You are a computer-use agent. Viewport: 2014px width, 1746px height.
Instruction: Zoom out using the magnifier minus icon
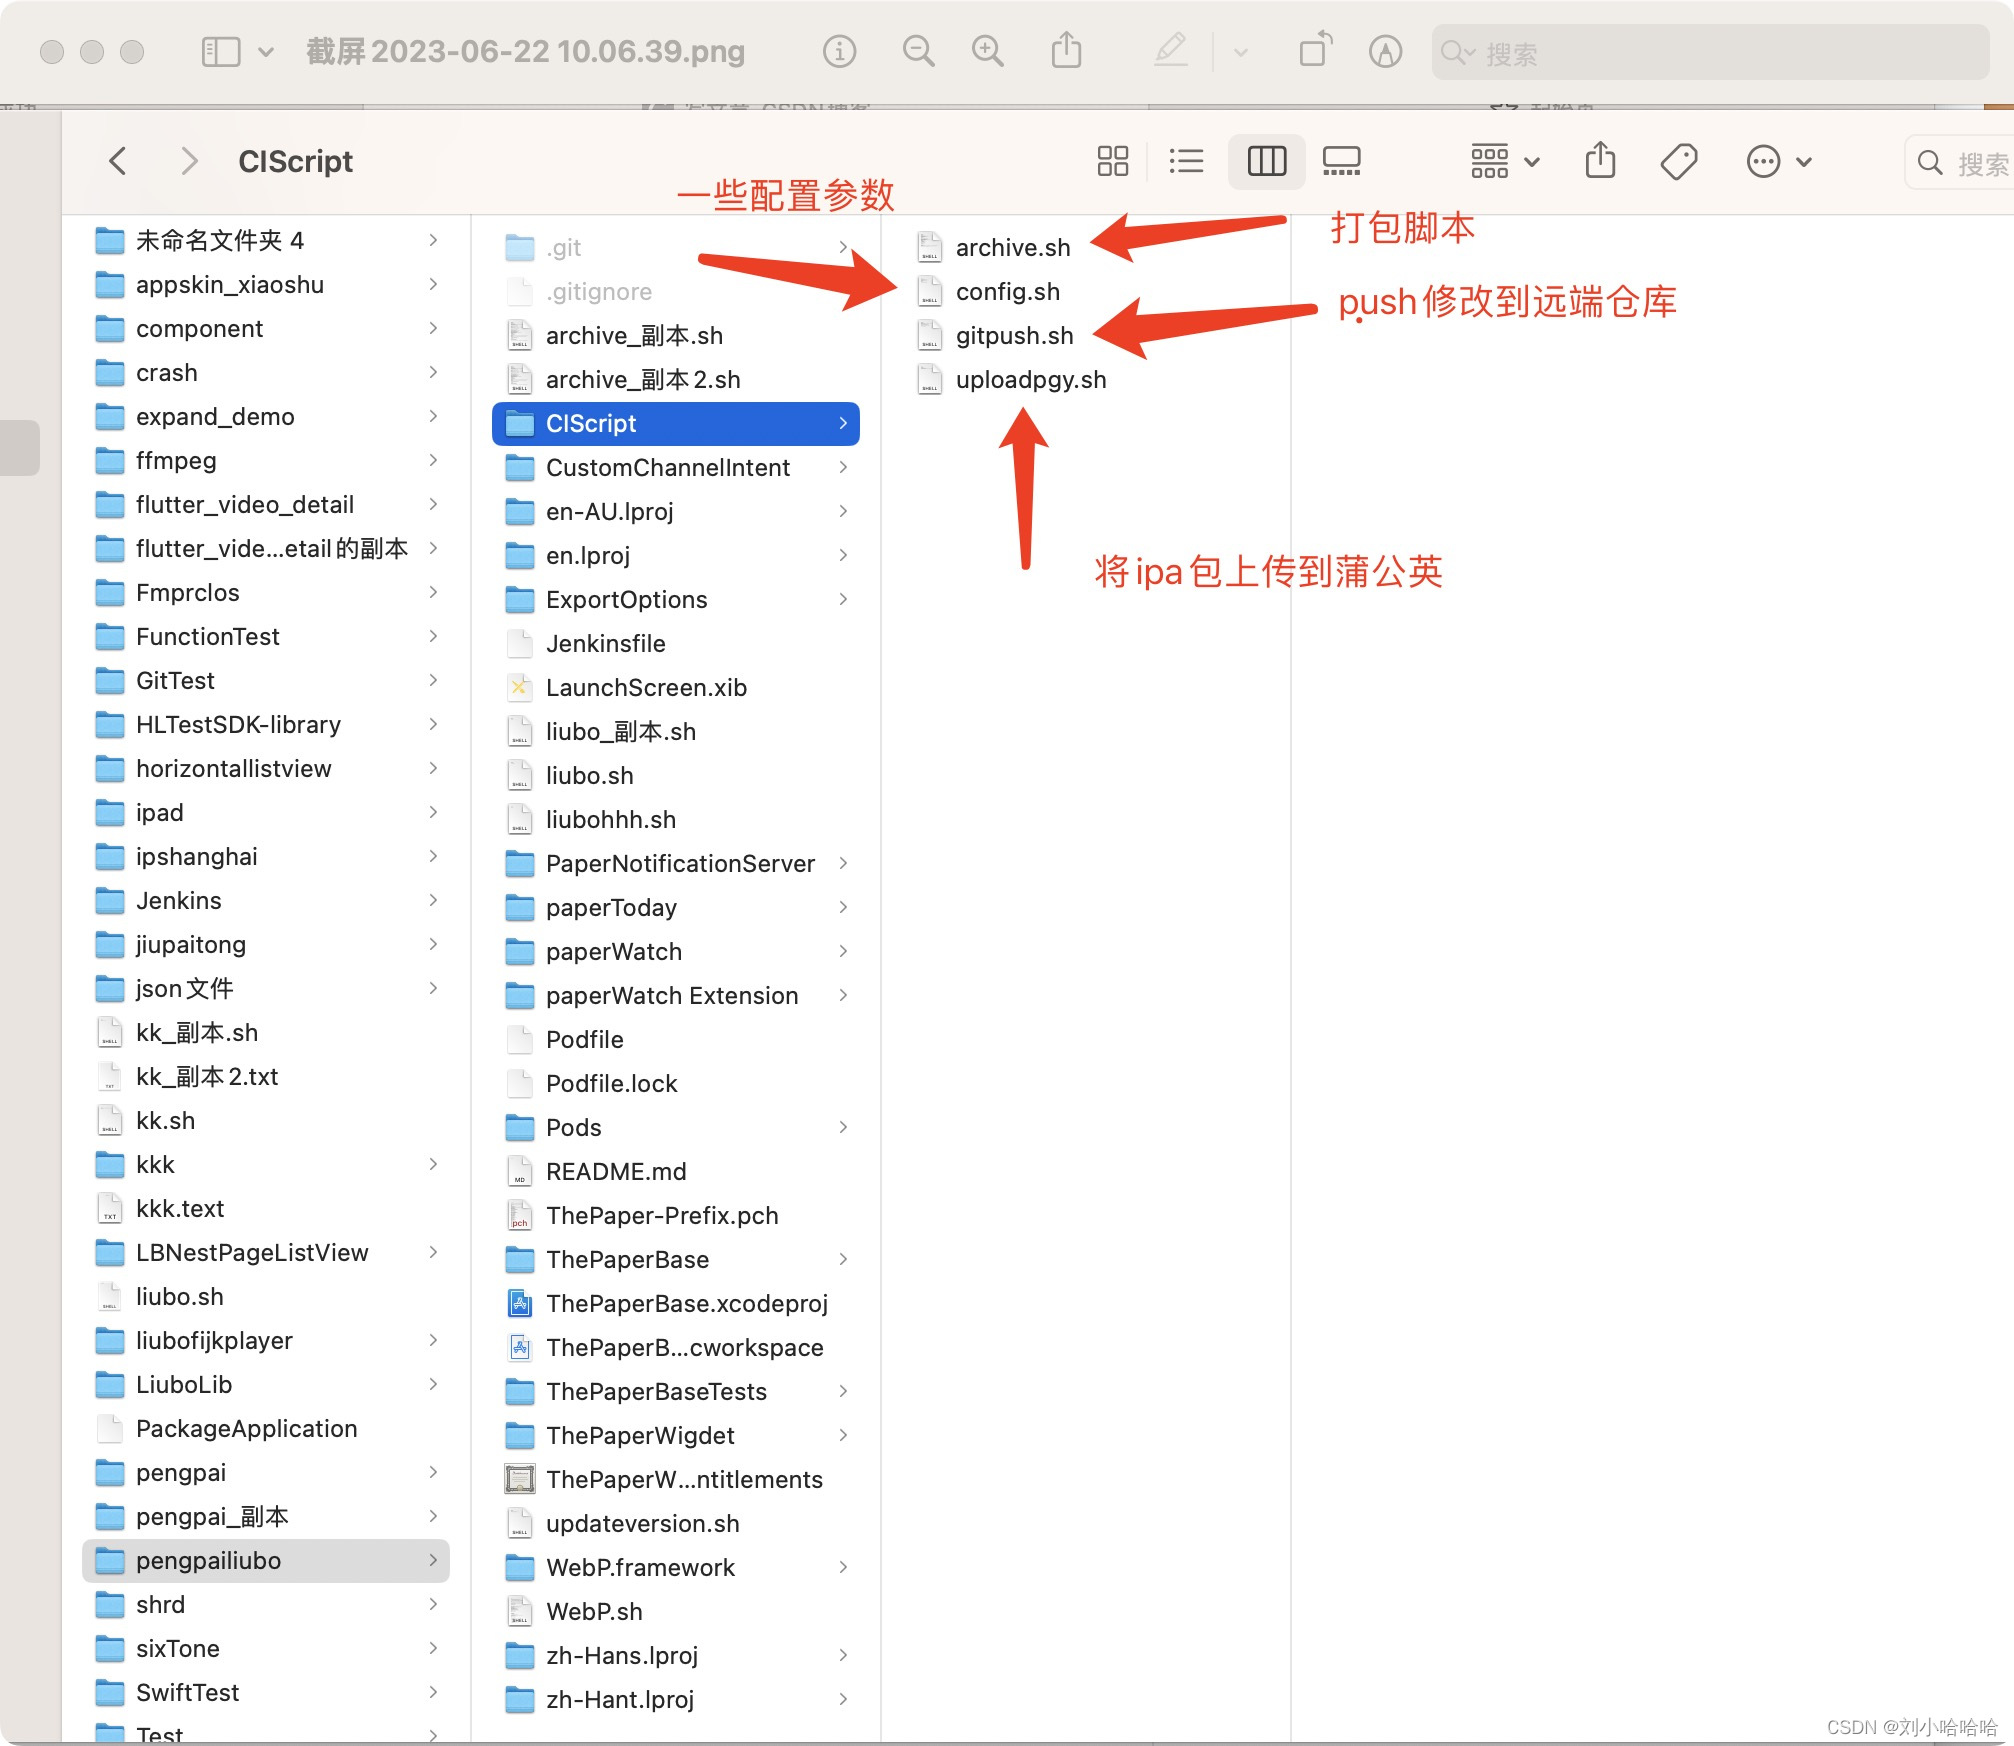tap(917, 51)
